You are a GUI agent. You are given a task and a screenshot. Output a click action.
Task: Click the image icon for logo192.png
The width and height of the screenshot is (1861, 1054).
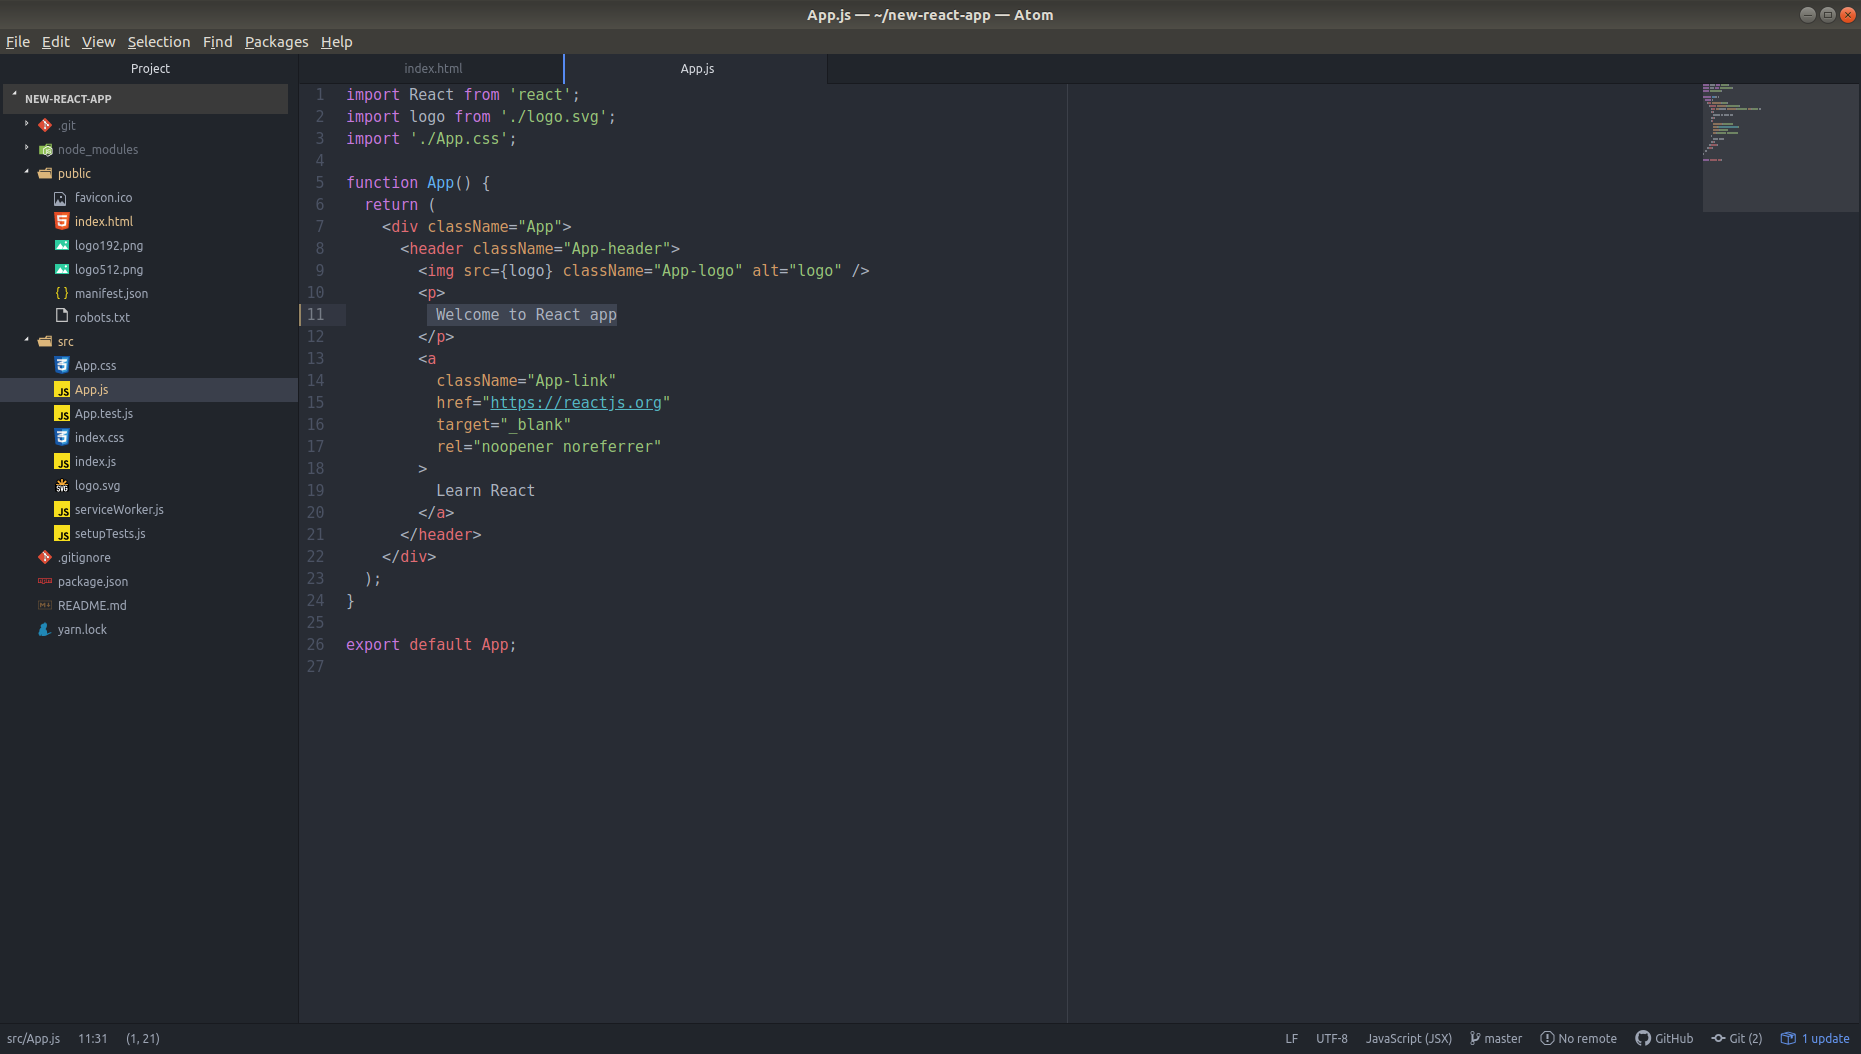point(61,245)
